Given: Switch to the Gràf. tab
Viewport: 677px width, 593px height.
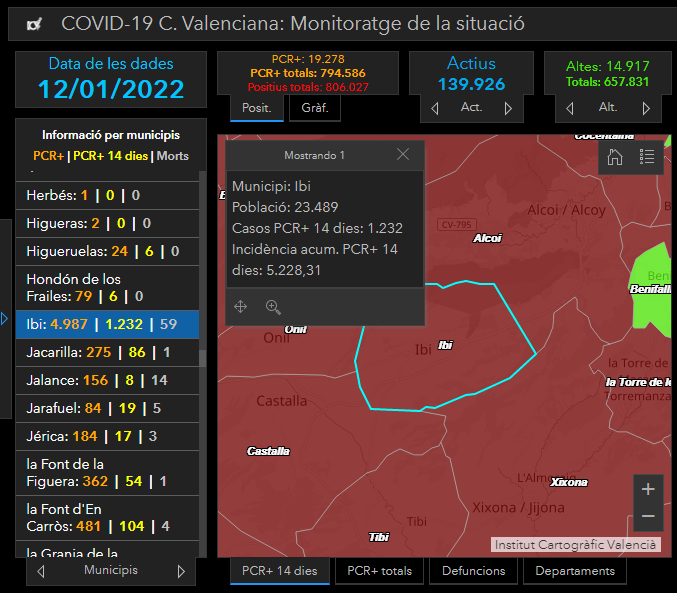Looking at the screenshot, I should tap(315, 108).
